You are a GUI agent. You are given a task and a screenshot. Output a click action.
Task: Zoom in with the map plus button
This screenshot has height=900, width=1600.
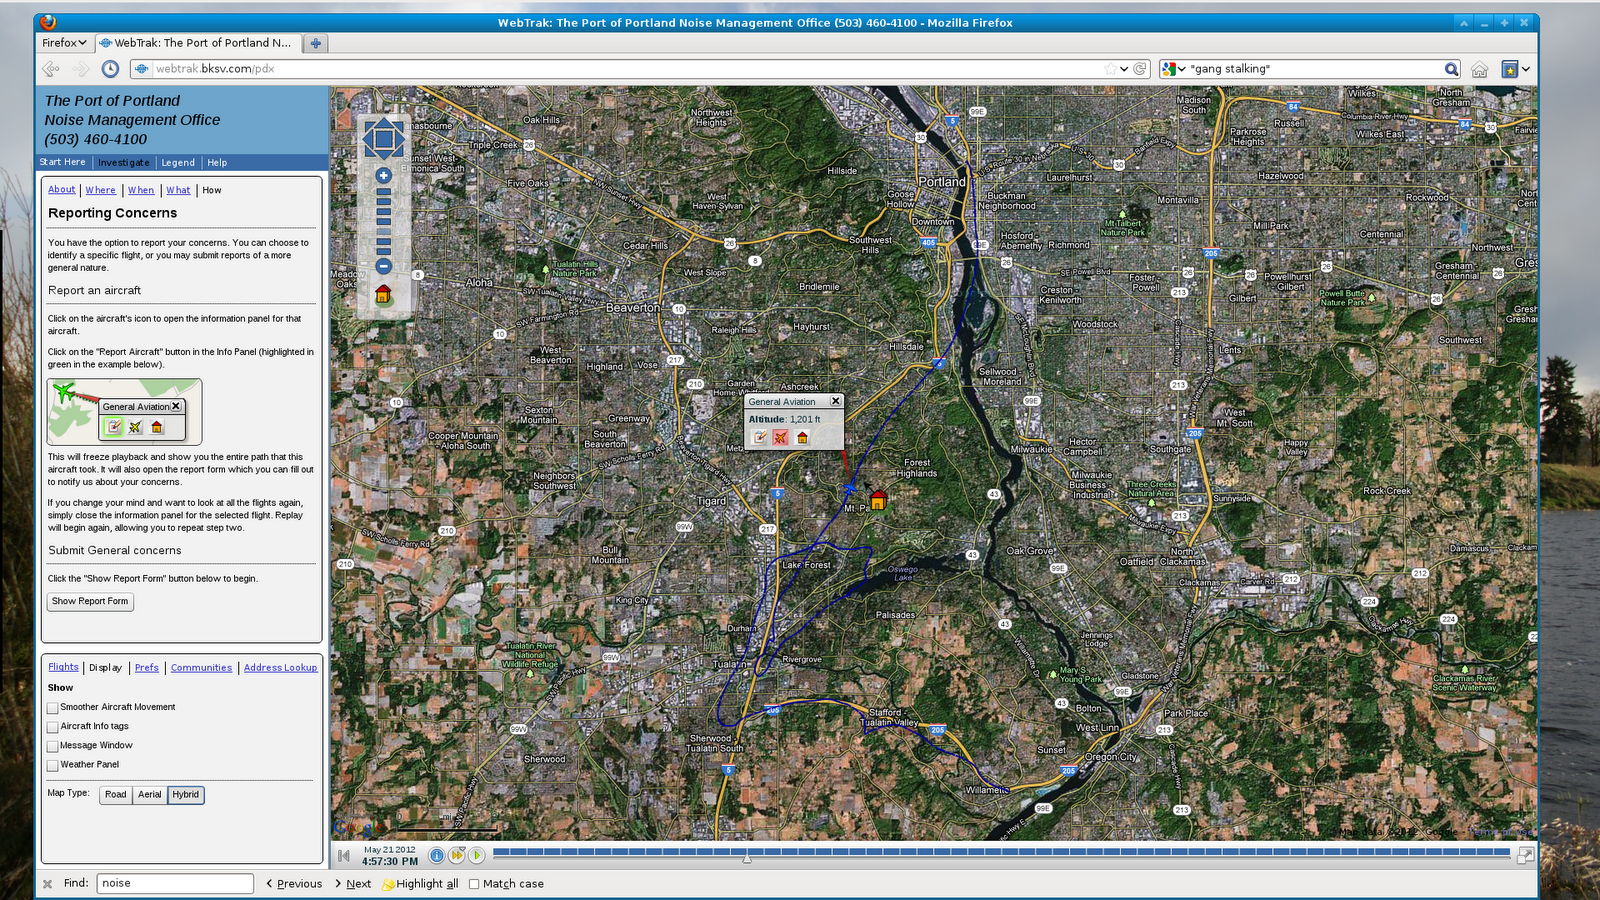tap(383, 175)
